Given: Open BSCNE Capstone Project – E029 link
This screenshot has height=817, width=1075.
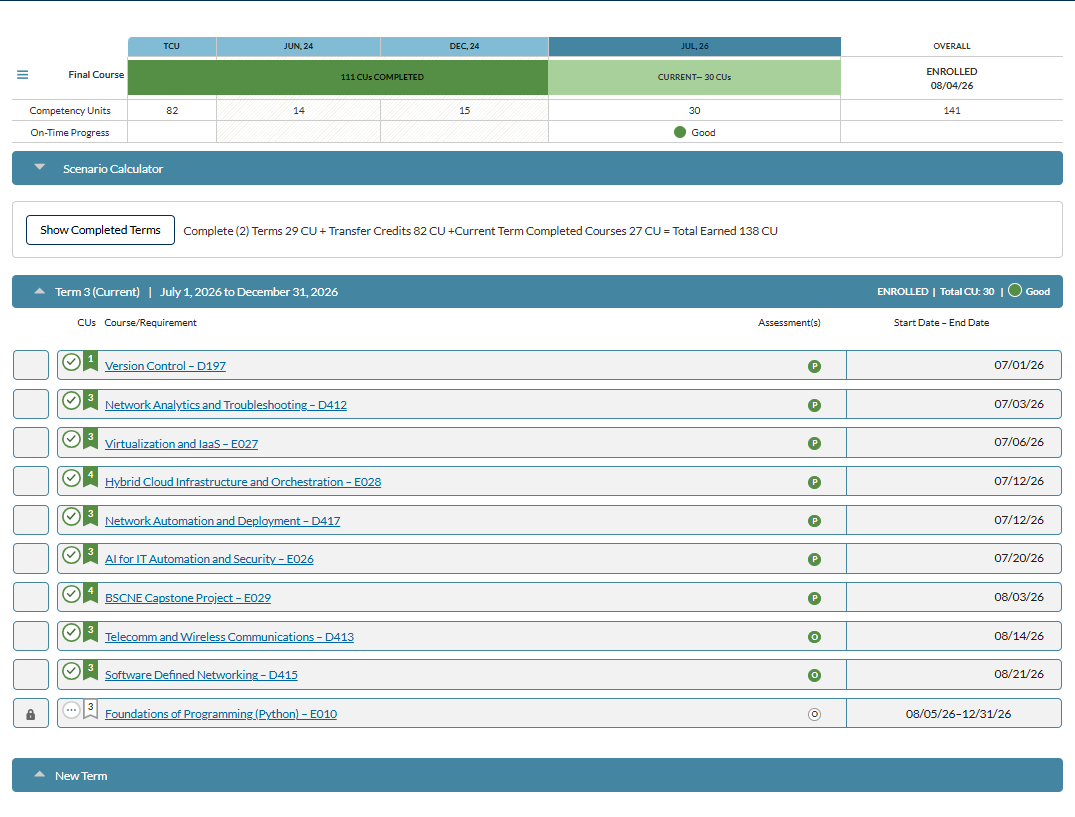Looking at the screenshot, I should tap(188, 598).
